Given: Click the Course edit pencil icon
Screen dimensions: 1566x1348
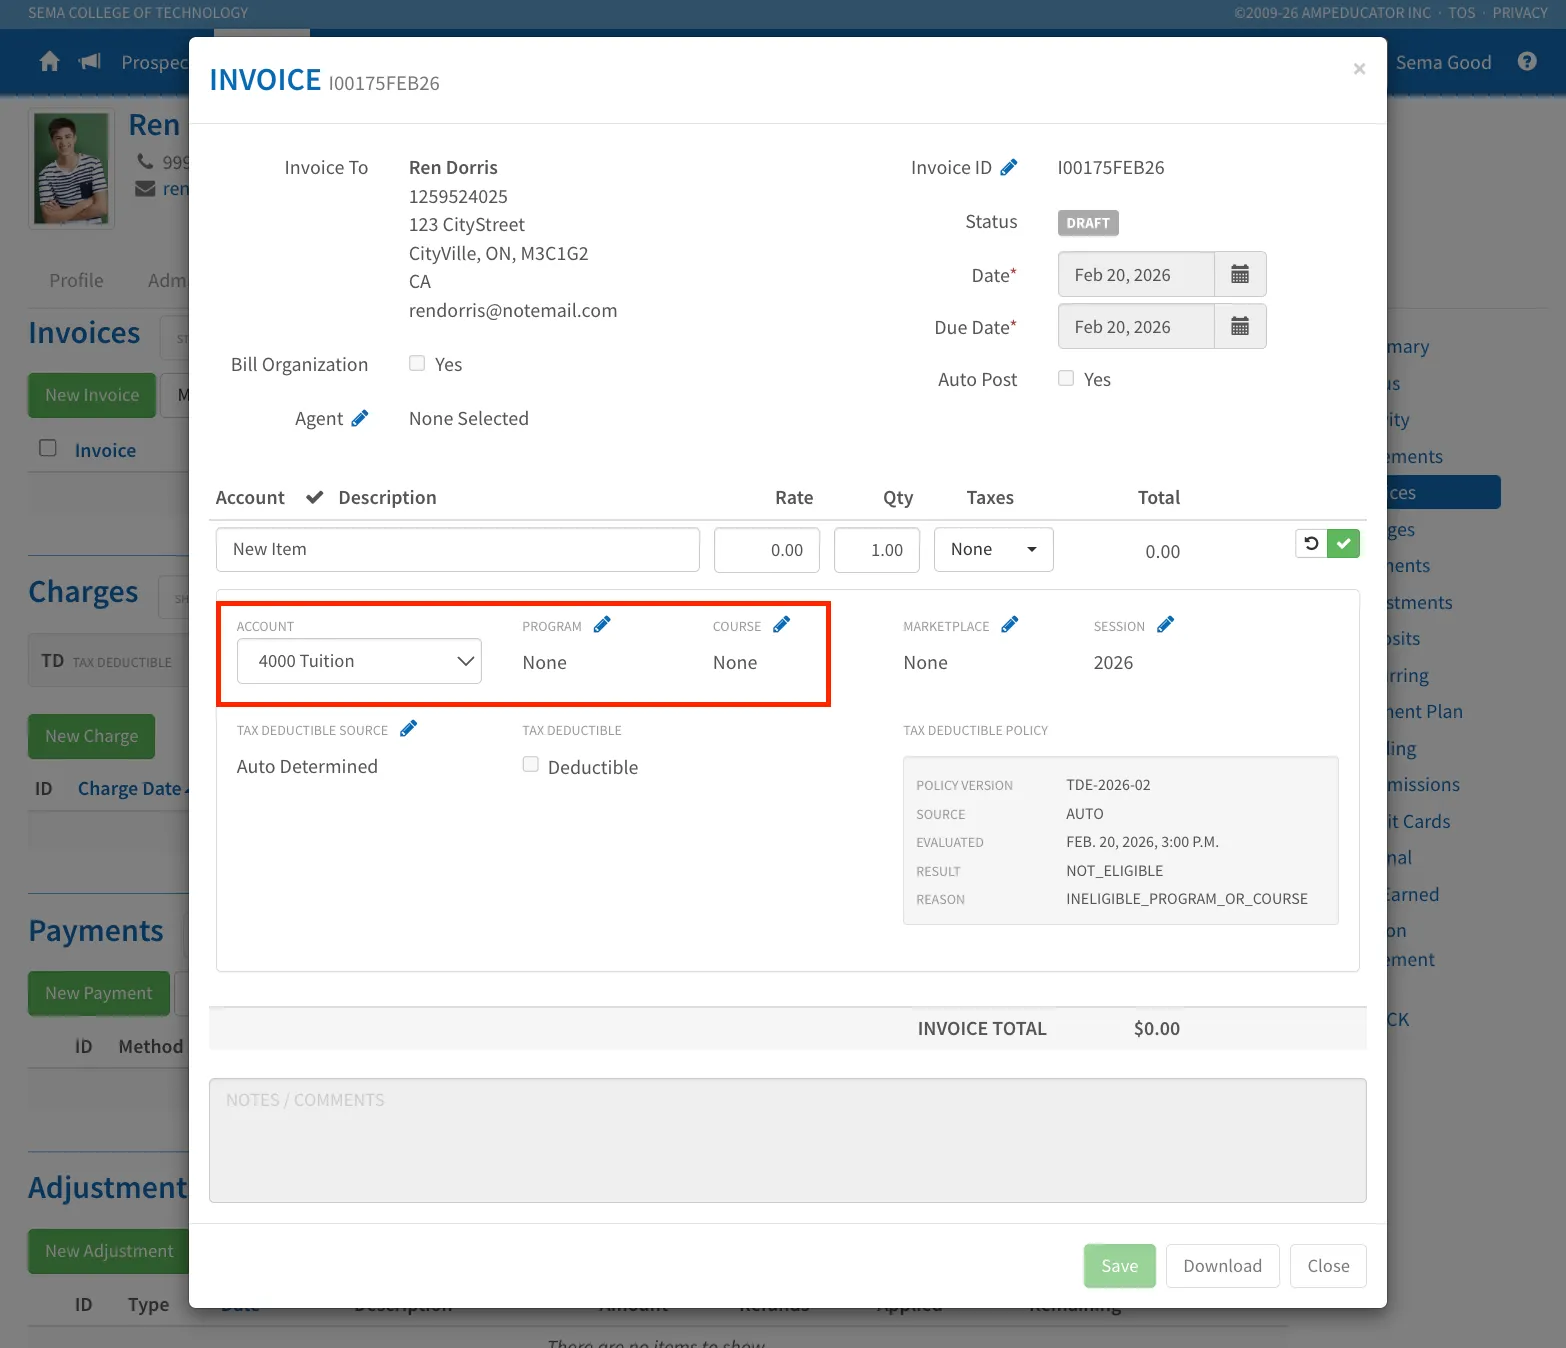Looking at the screenshot, I should (x=782, y=625).
